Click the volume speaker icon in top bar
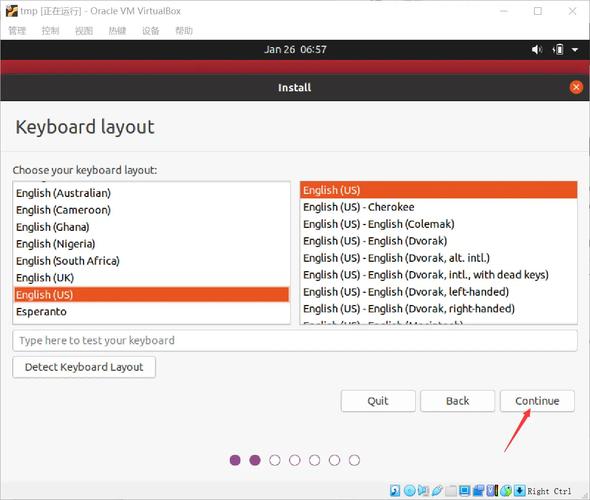 coord(537,49)
